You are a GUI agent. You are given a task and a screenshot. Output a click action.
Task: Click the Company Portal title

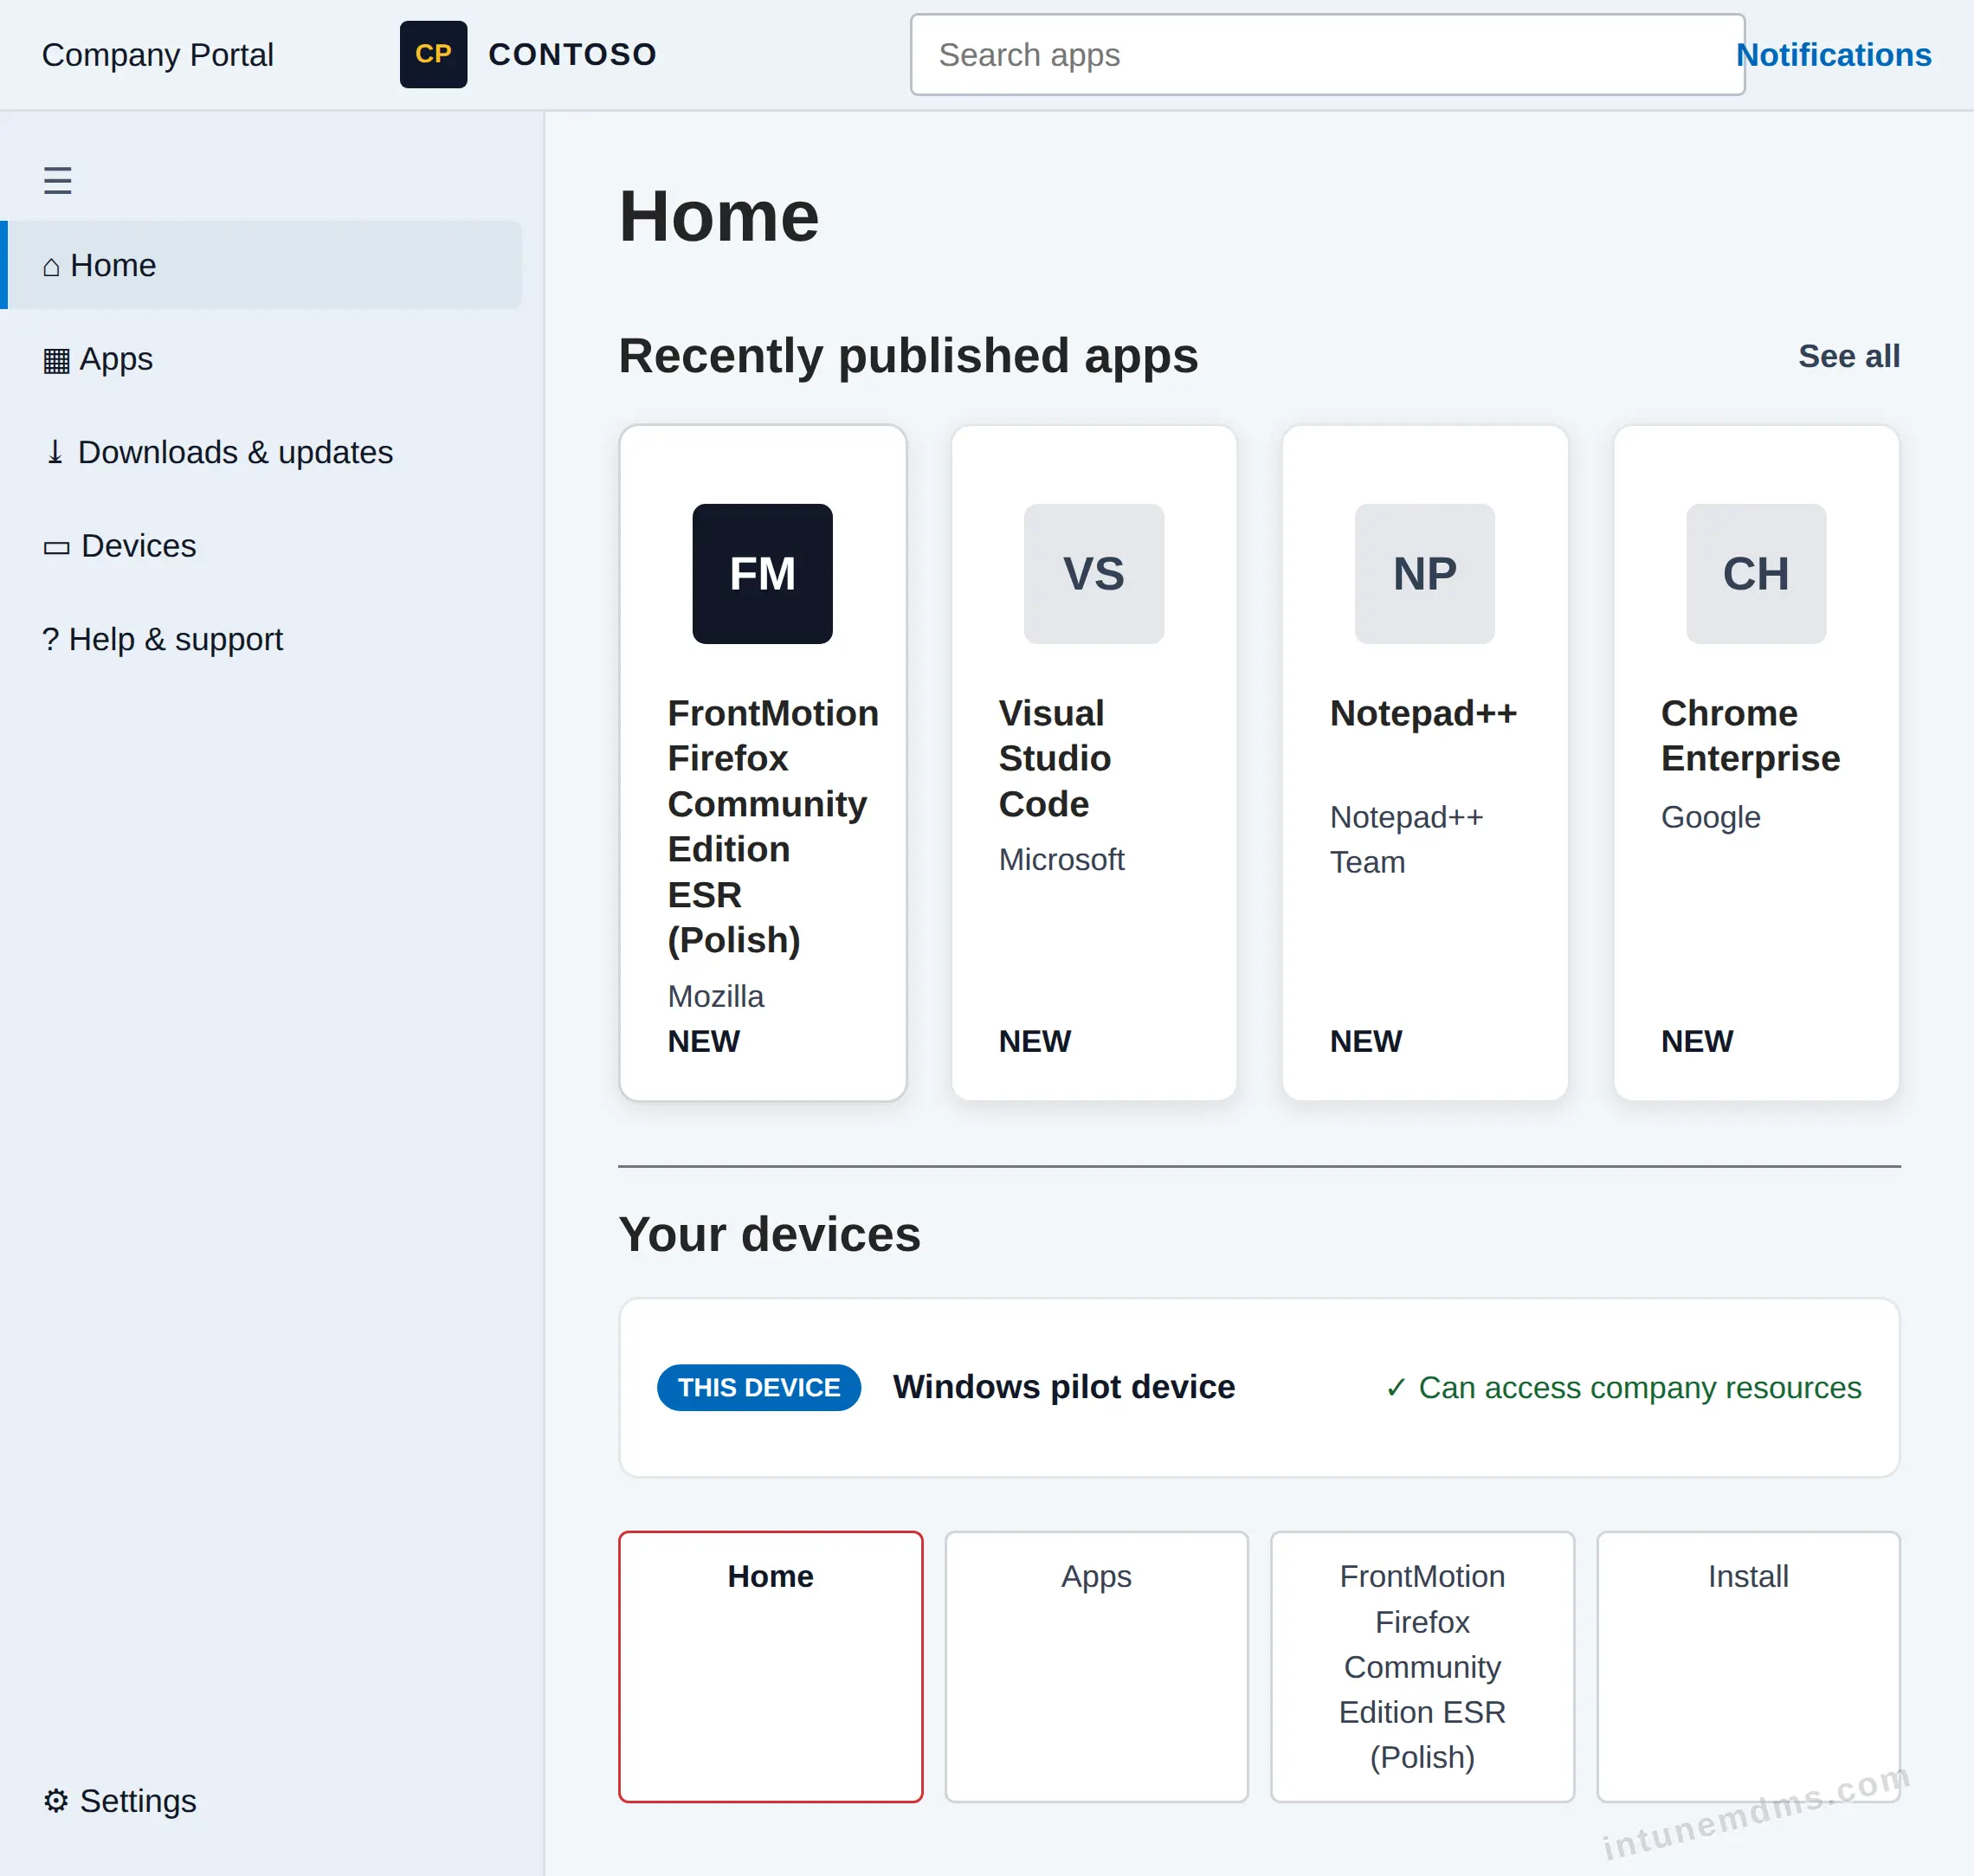[x=157, y=54]
